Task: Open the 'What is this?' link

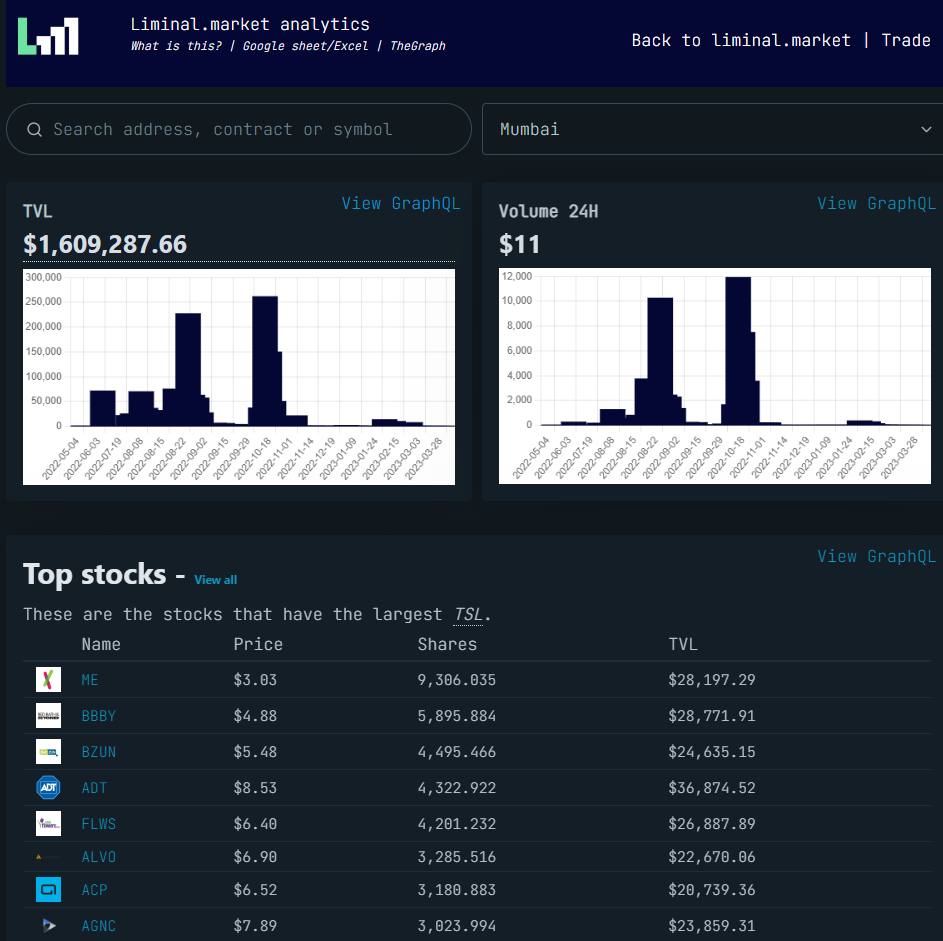Action: 176,46
